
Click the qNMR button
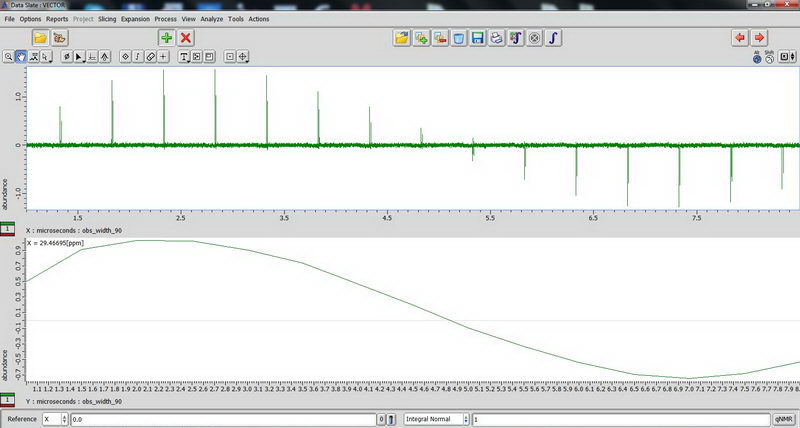click(785, 419)
